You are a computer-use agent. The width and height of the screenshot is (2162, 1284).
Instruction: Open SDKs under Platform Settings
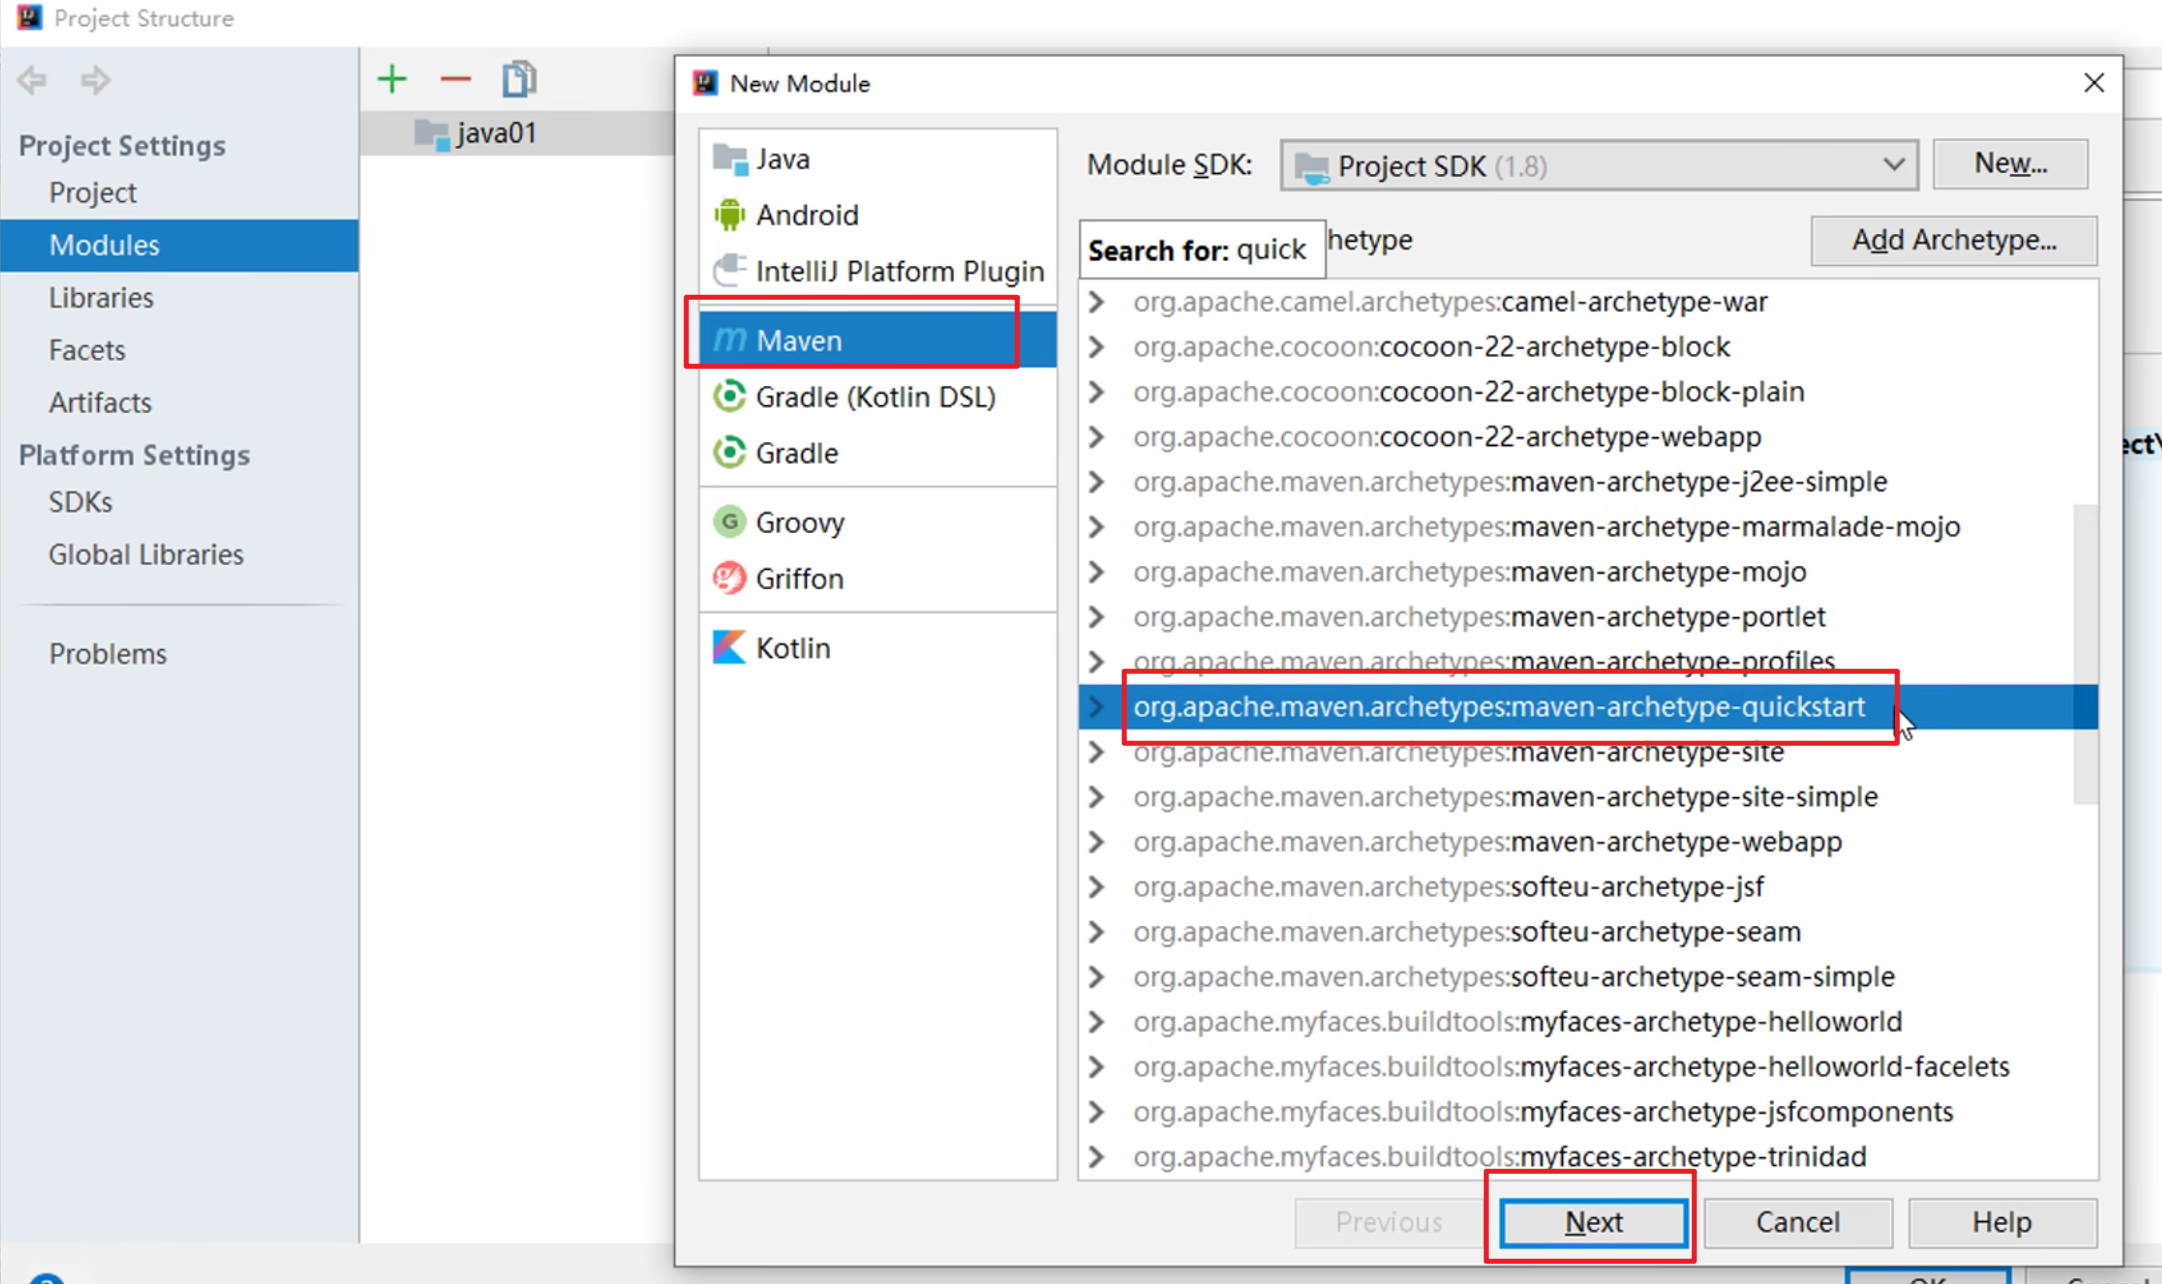coord(80,502)
